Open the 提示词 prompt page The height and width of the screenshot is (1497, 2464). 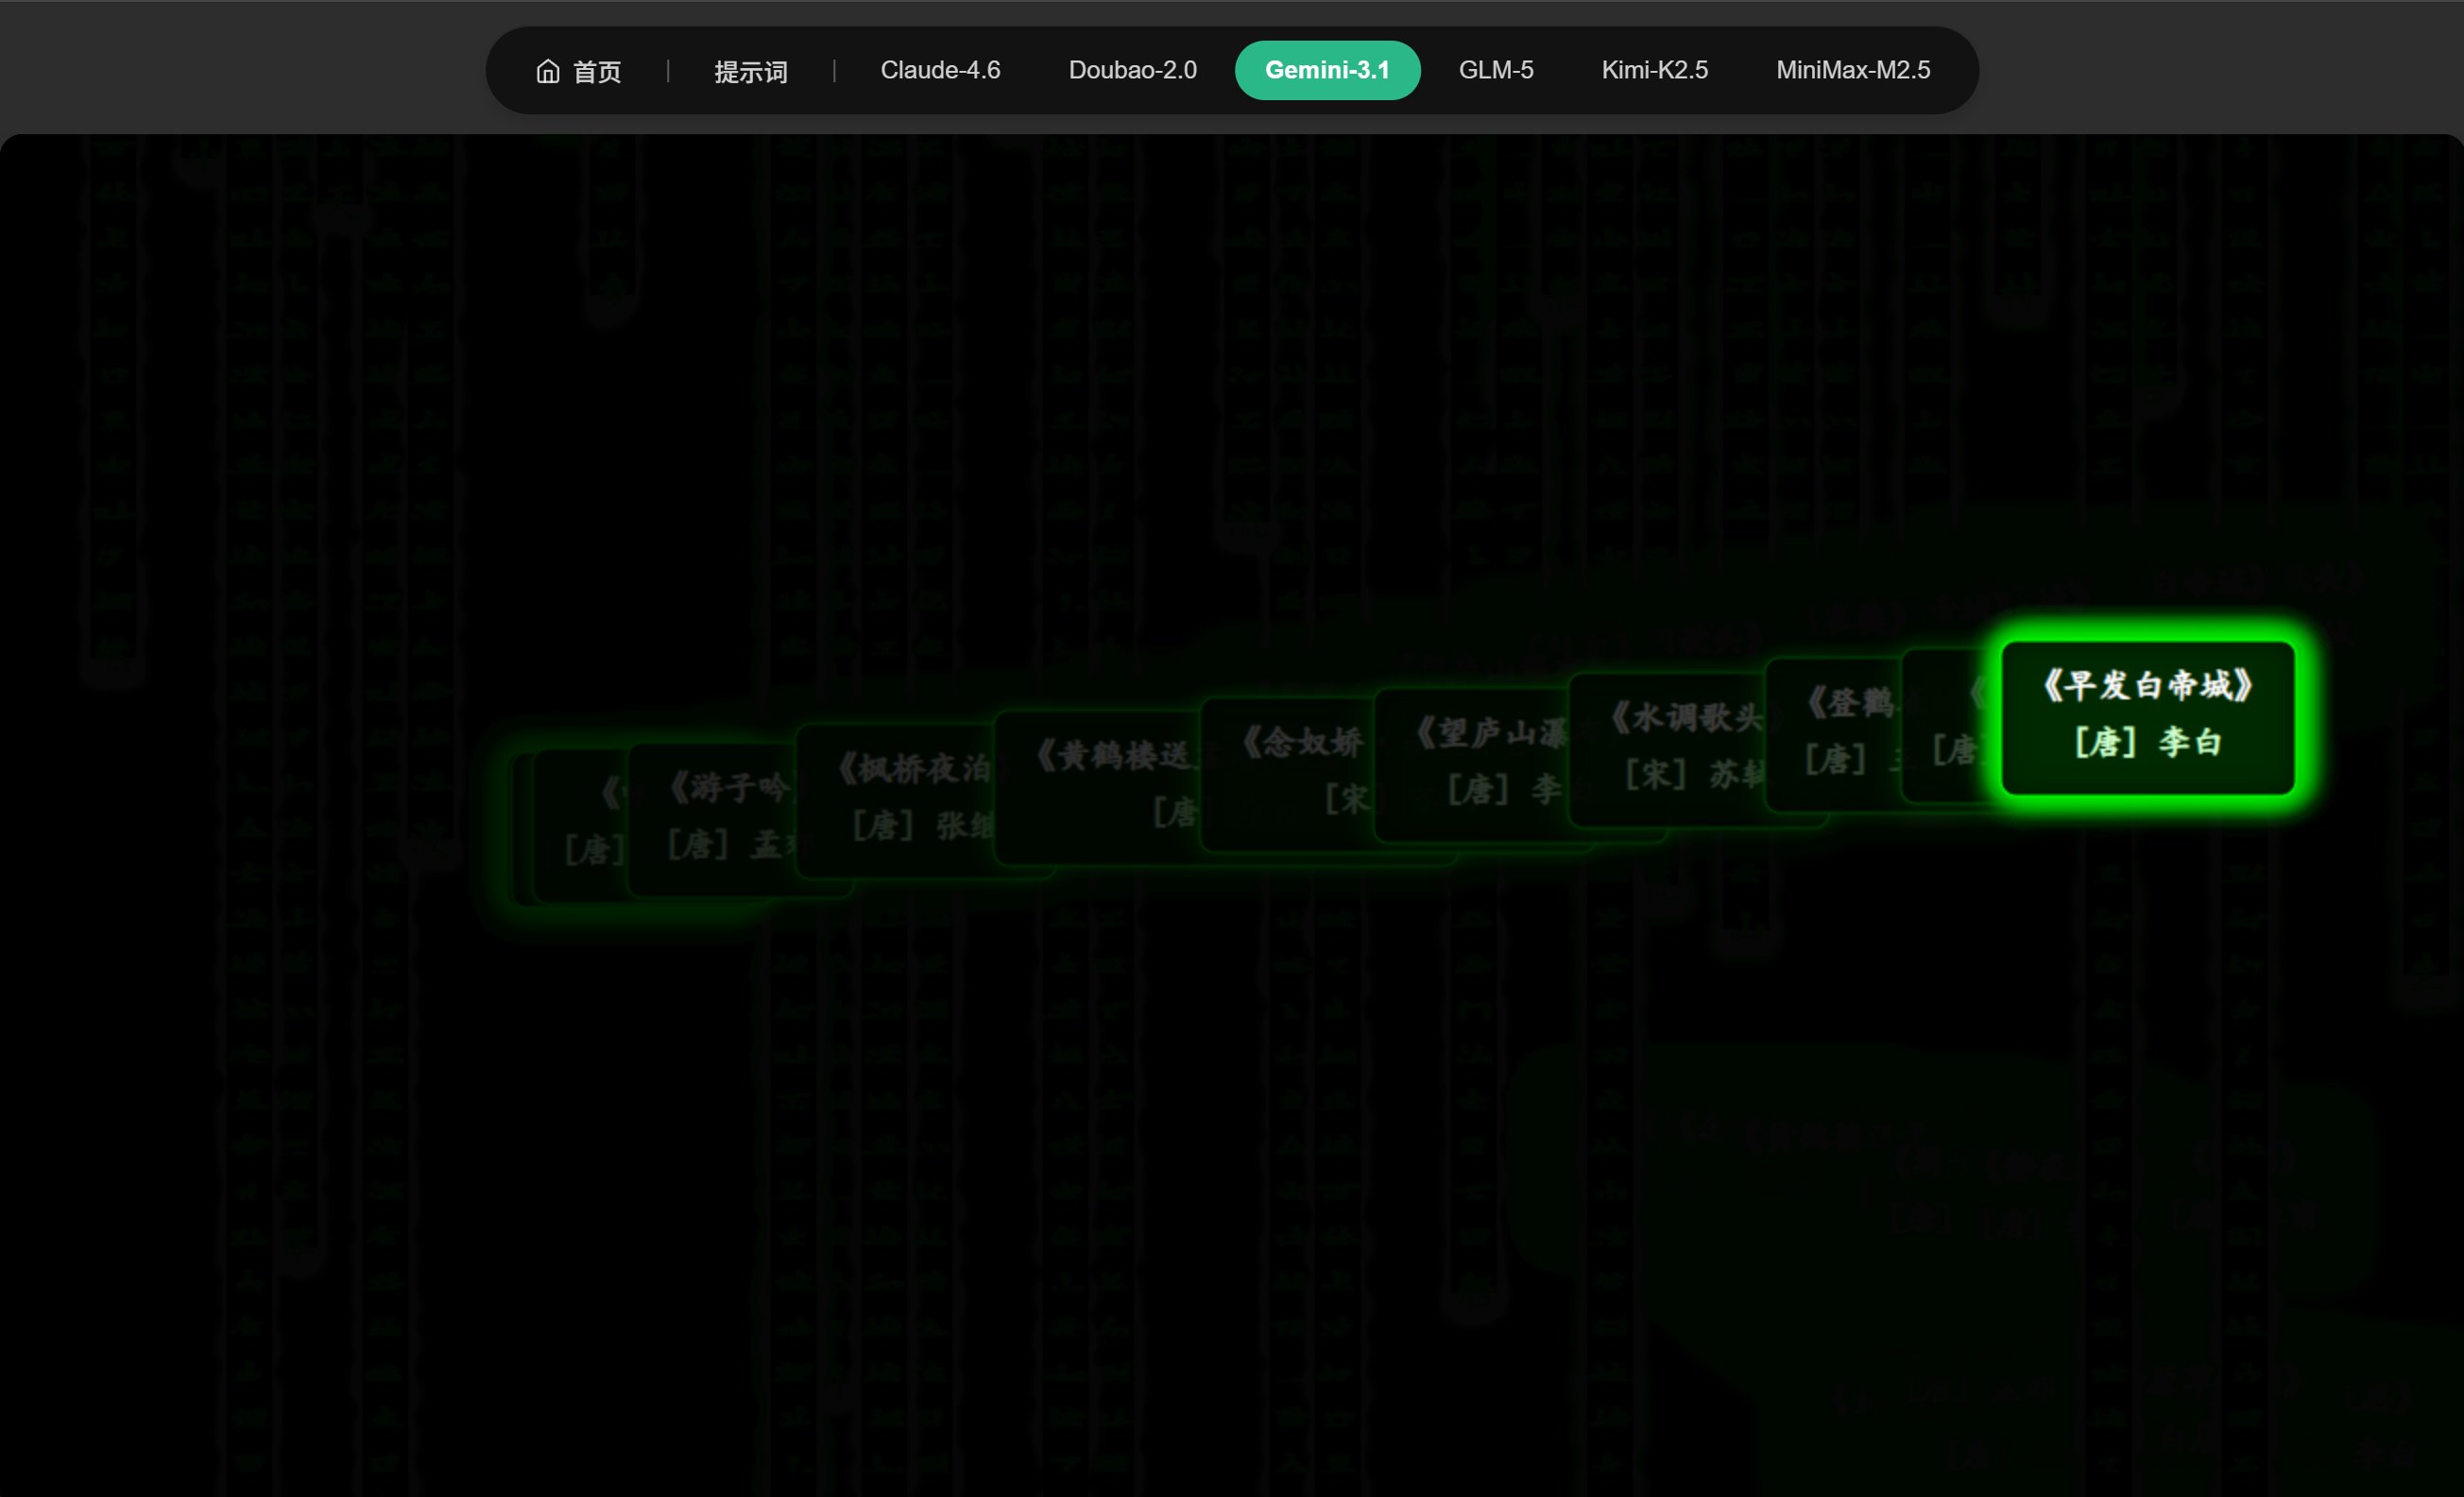pos(750,71)
